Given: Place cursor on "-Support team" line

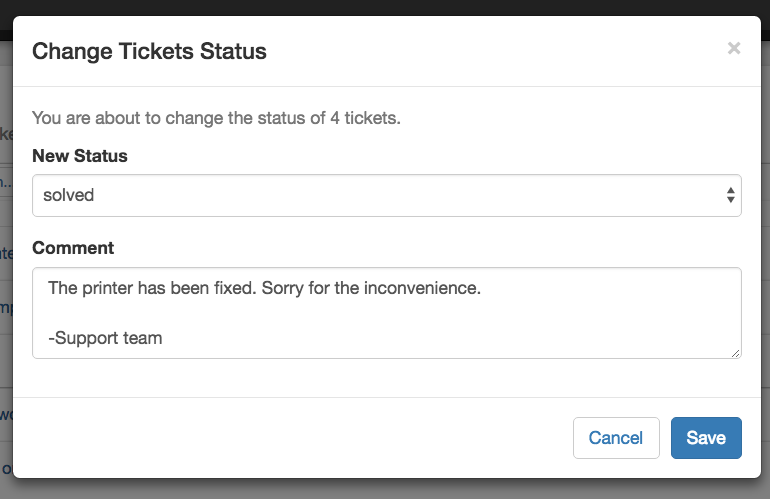Looking at the screenshot, I should click(x=105, y=338).
